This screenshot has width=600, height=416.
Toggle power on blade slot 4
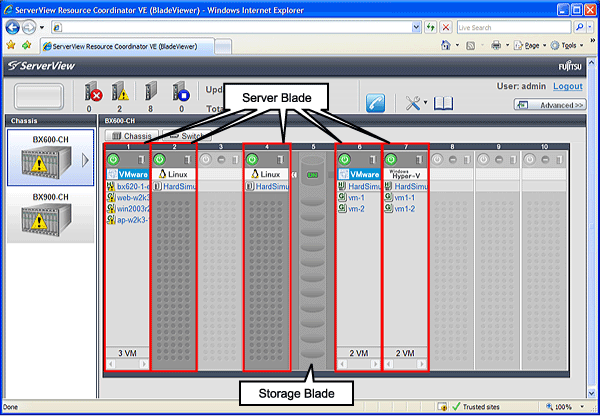point(252,159)
